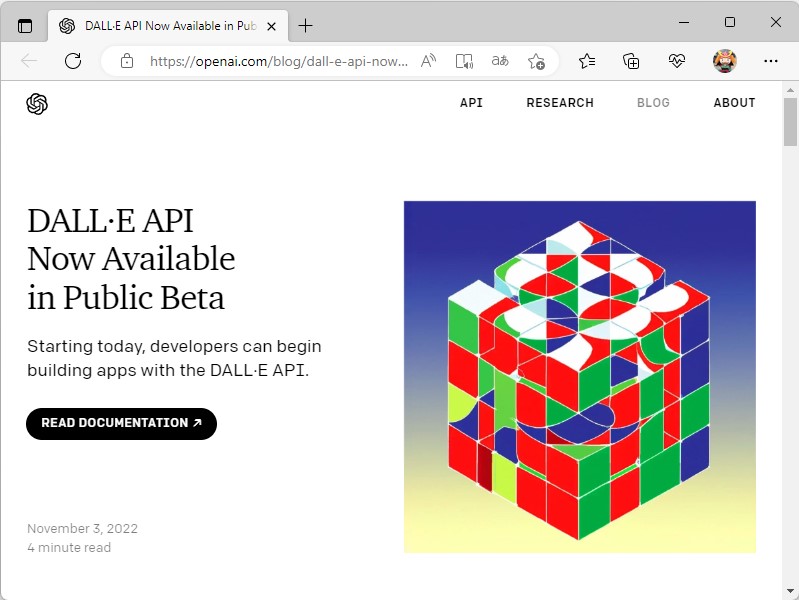The image size is (799, 600).
Task: Click the Rubik's cube hero image
Action: tap(580, 377)
